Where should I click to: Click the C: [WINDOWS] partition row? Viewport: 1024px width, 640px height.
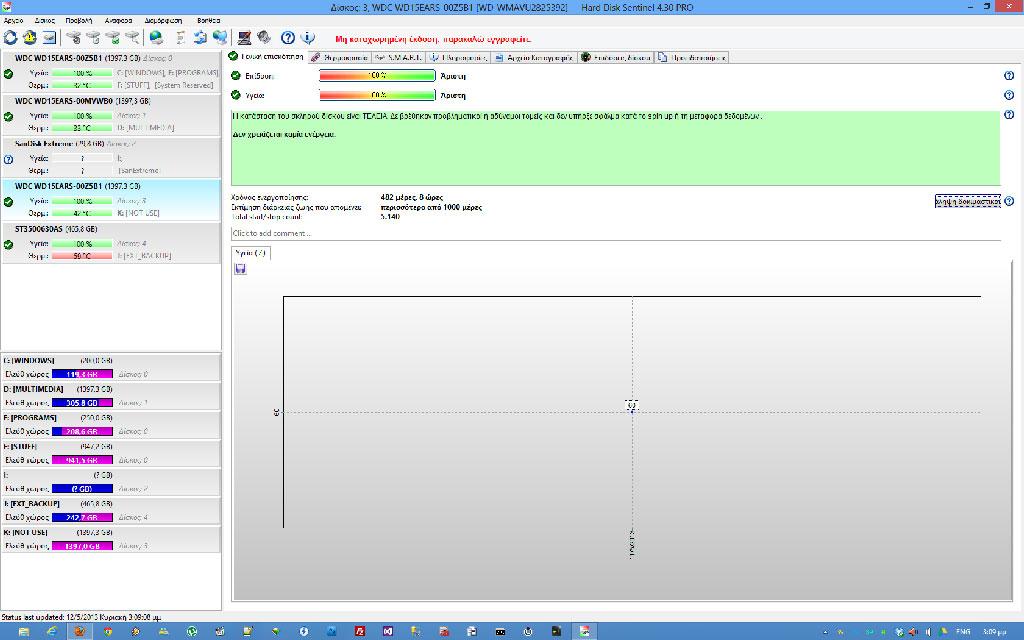[111, 367]
